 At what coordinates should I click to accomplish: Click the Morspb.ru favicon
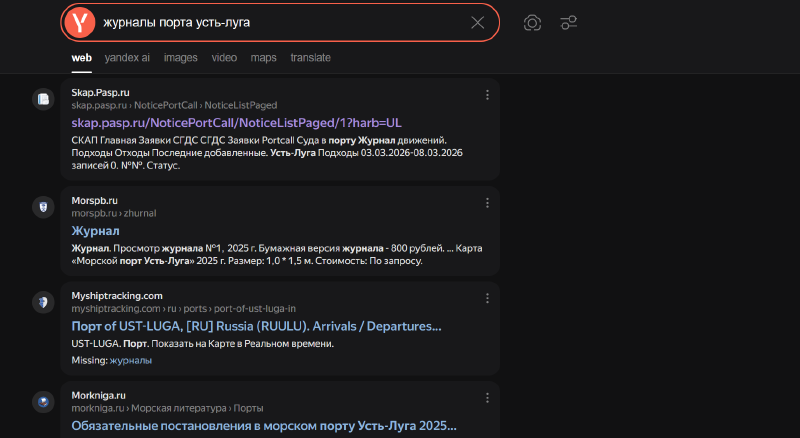[x=43, y=207]
